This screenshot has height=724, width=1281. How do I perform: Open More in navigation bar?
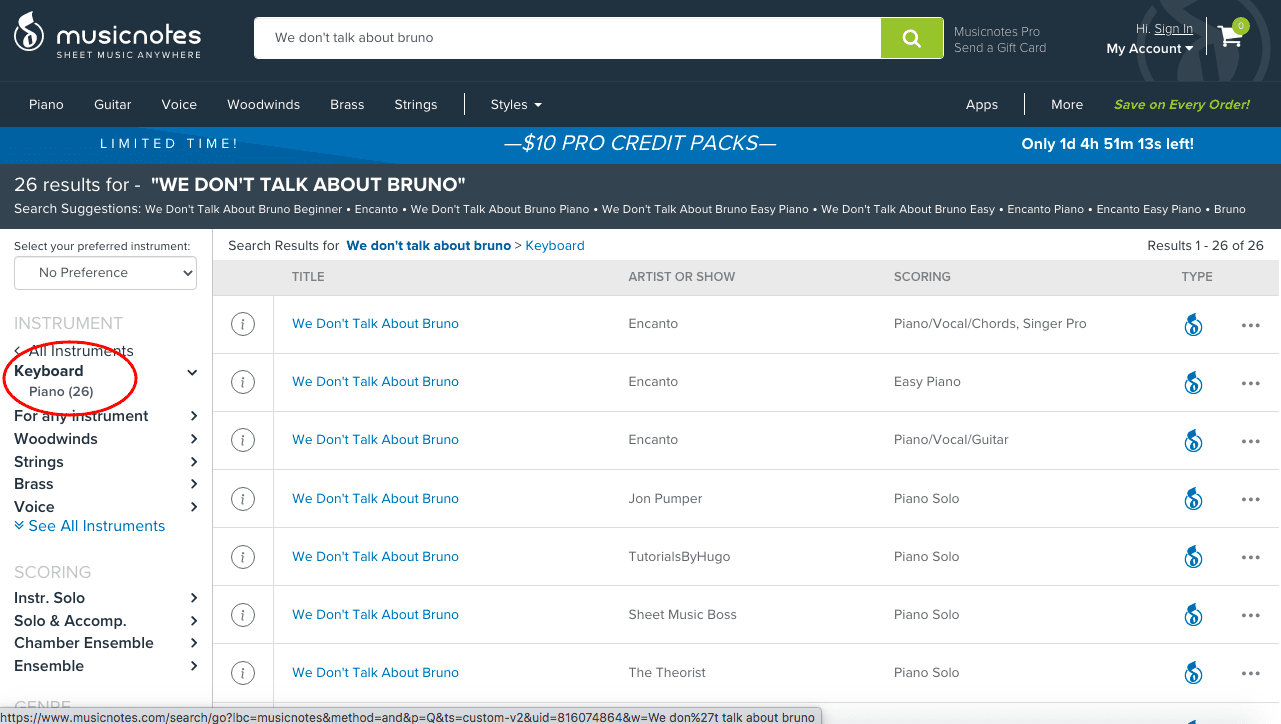pyautogui.click(x=1067, y=105)
